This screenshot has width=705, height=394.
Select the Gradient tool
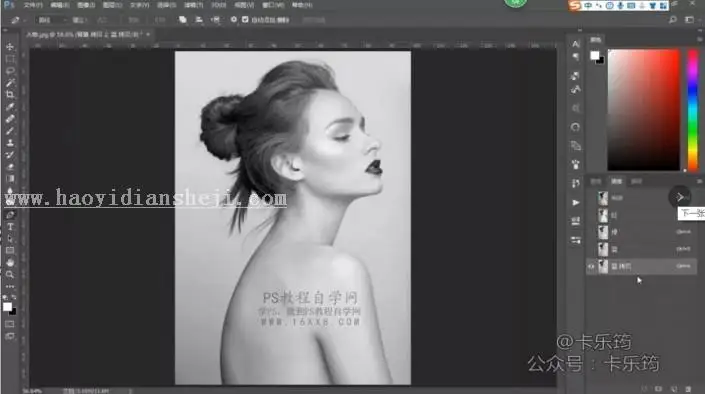pyautogui.click(x=10, y=179)
